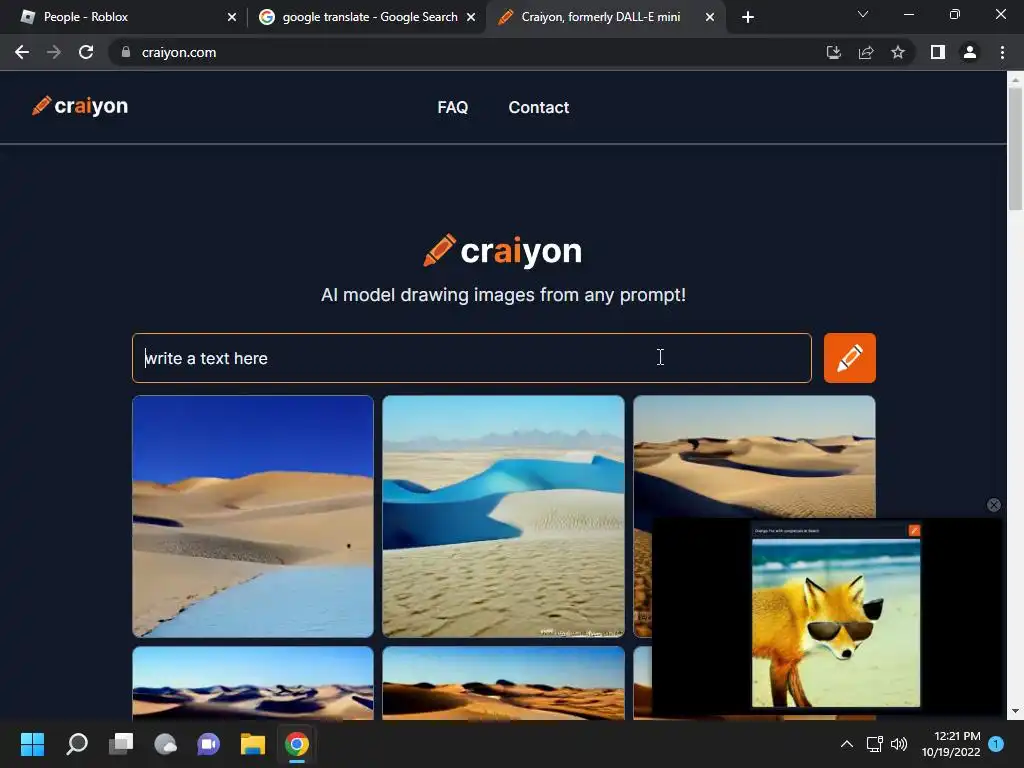Click the orange pencil draw button

pyautogui.click(x=850, y=358)
